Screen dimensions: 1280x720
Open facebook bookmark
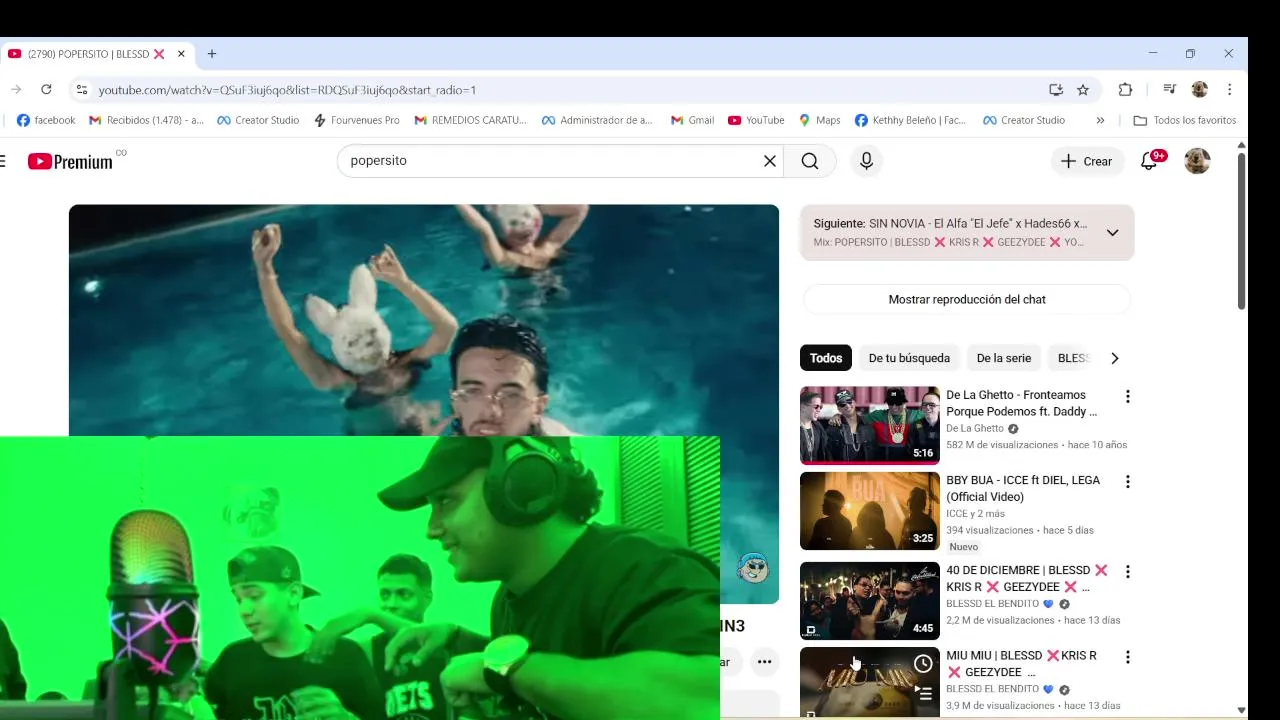pyautogui.click(x=46, y=120)
